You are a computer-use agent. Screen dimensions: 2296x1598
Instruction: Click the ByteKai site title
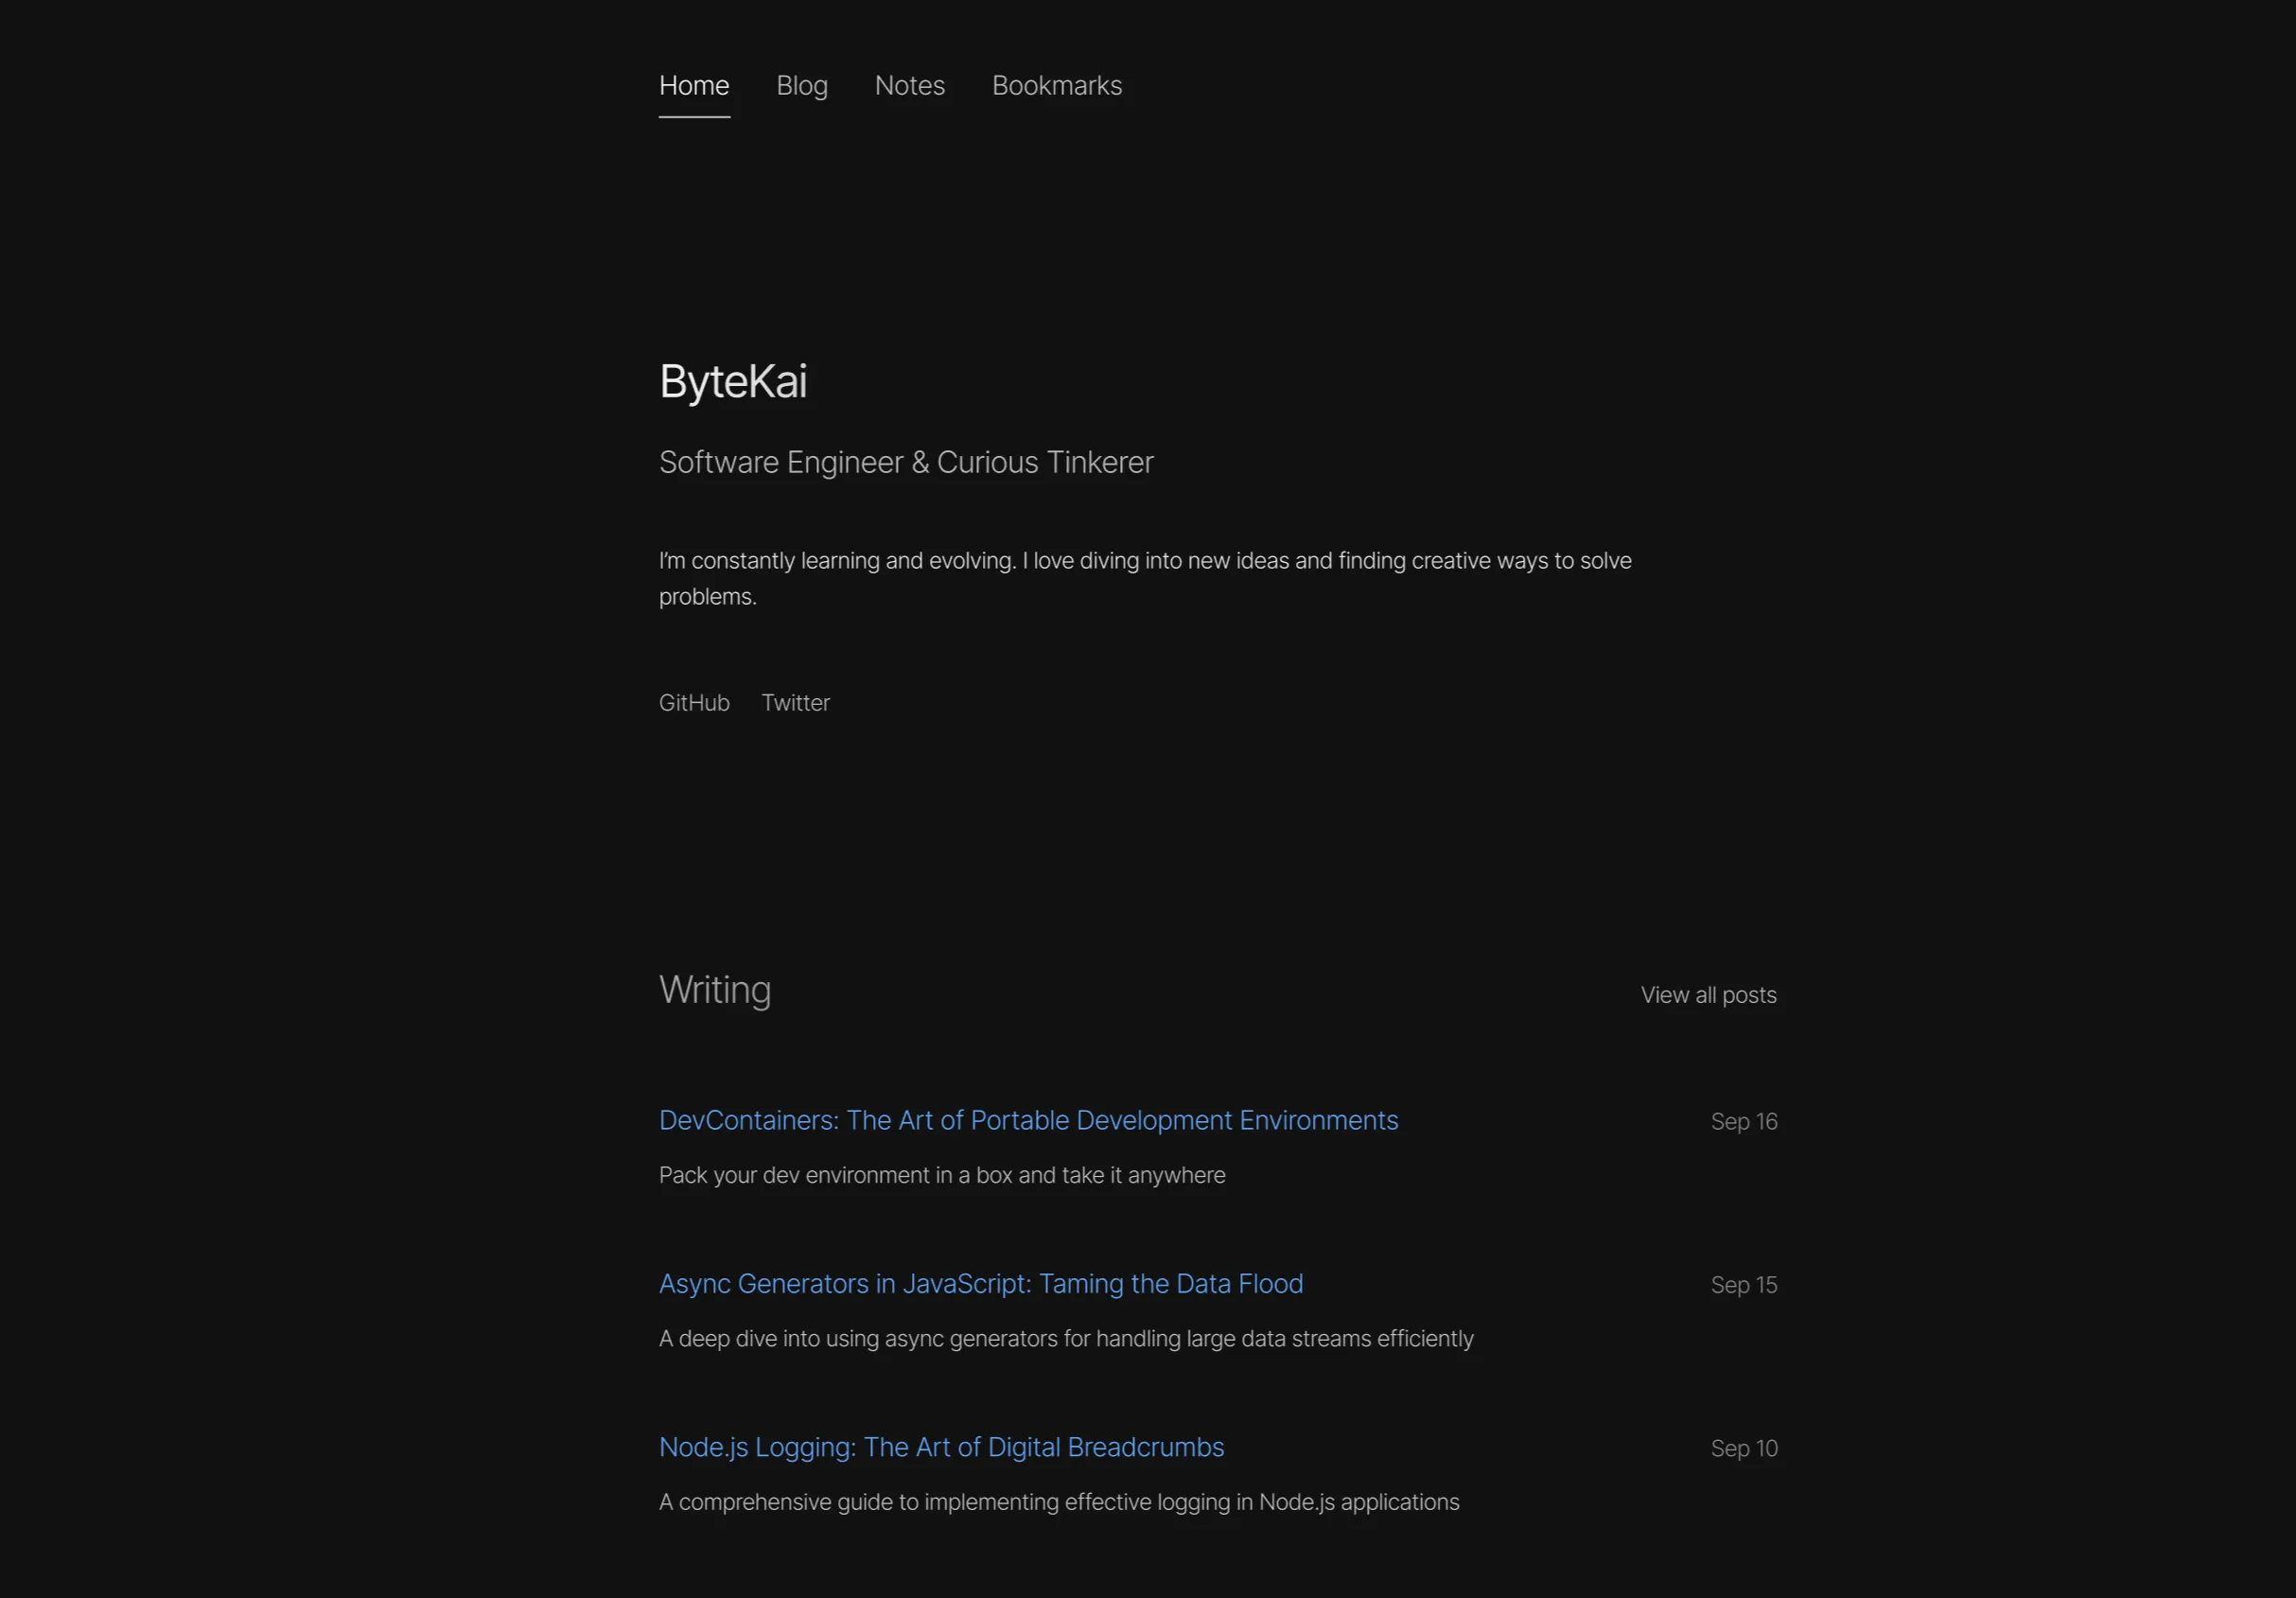pyautogui.click(x=733, y=381)
